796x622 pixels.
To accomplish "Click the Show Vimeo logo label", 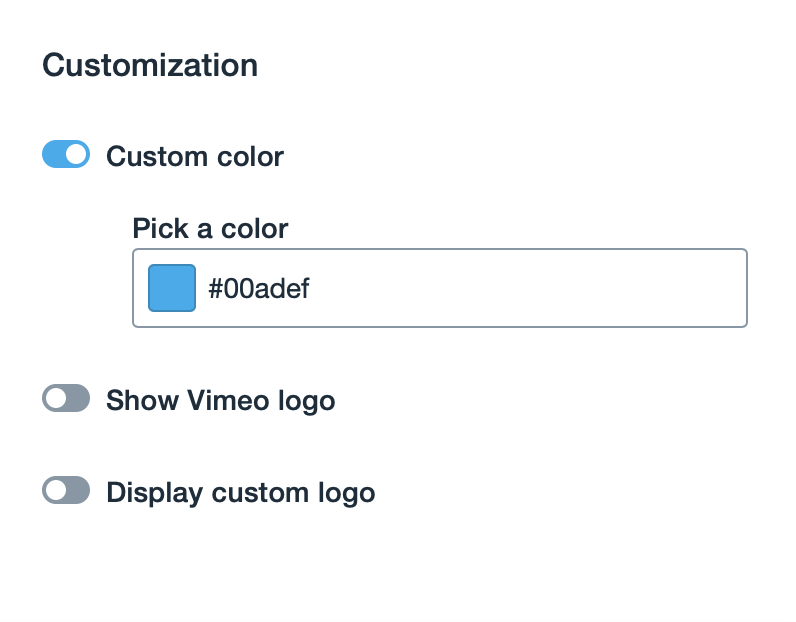I will pyautogui.click(x=220, y=401).
